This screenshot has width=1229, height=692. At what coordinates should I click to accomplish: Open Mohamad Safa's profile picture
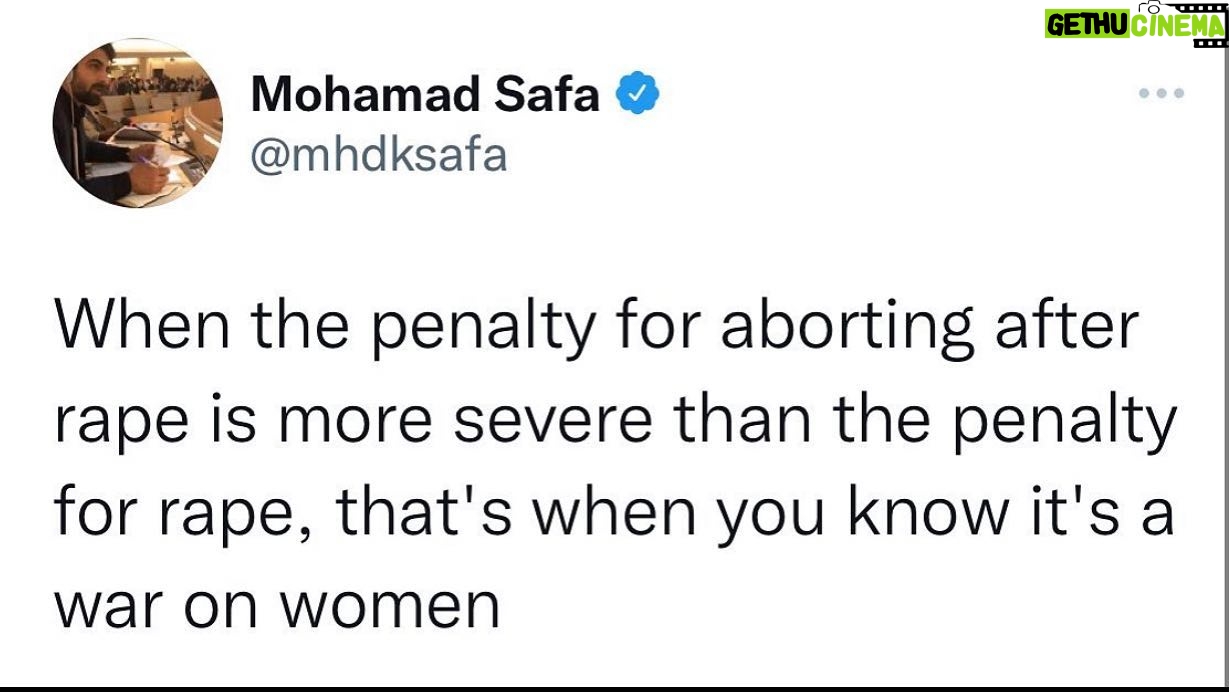click(x=137, y=124)
